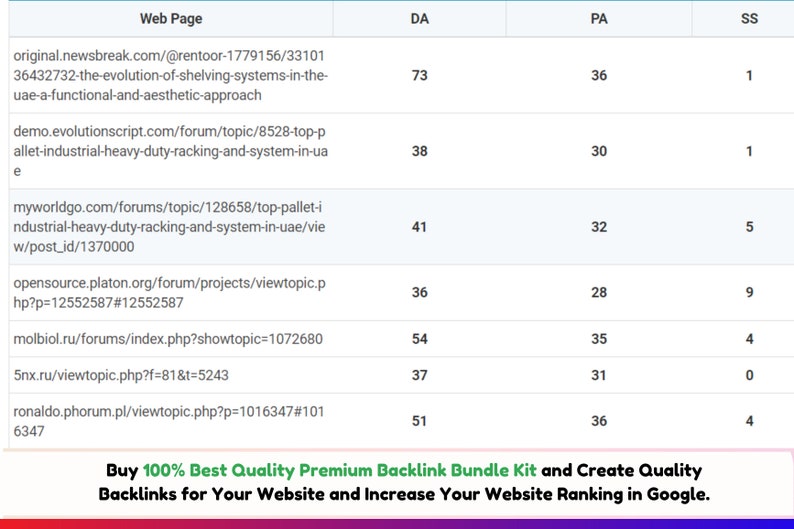Click the SS column header

pos(749,18)
